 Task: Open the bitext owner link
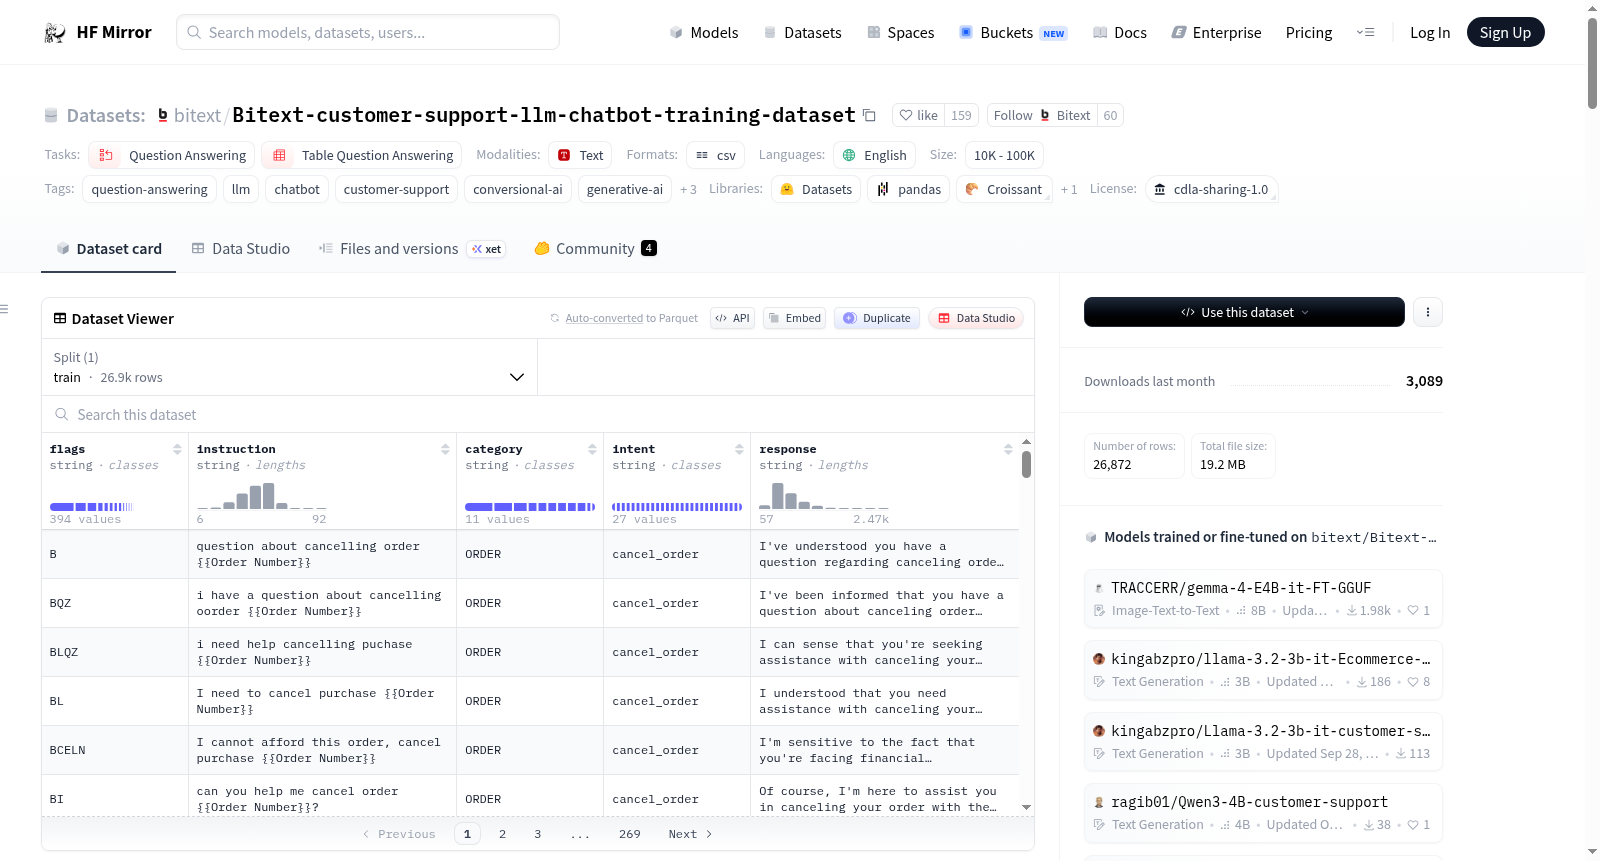pyautogui.click(x=197, y=116)
